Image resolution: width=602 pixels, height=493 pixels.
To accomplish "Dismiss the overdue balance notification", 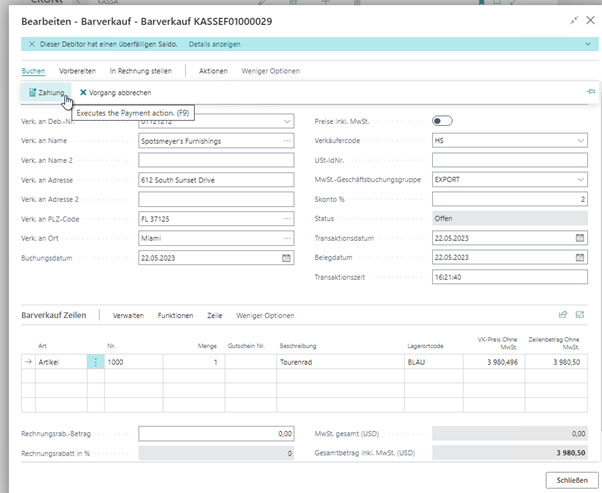I will click(x=31, y=45).
